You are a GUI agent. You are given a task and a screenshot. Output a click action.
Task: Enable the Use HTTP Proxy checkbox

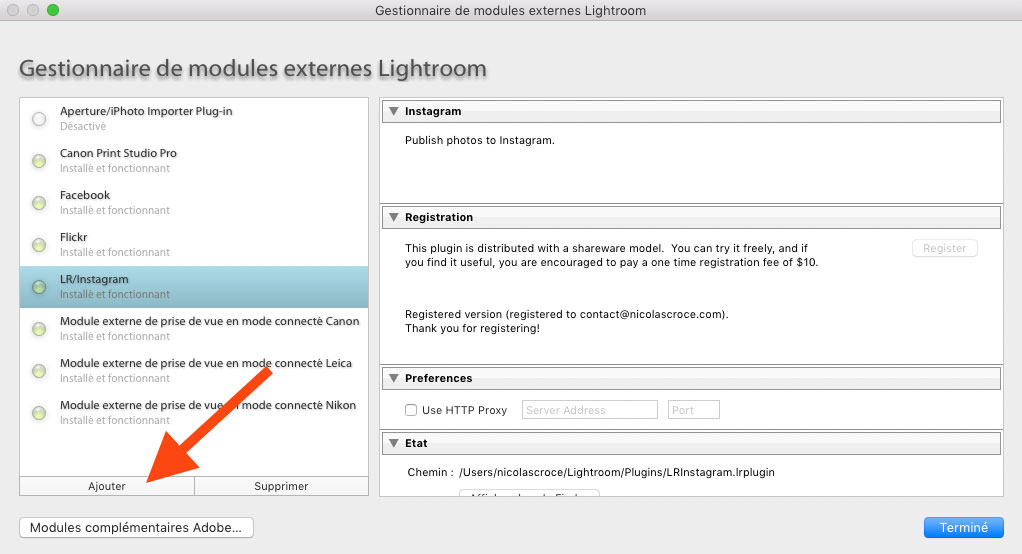(411, 410)
